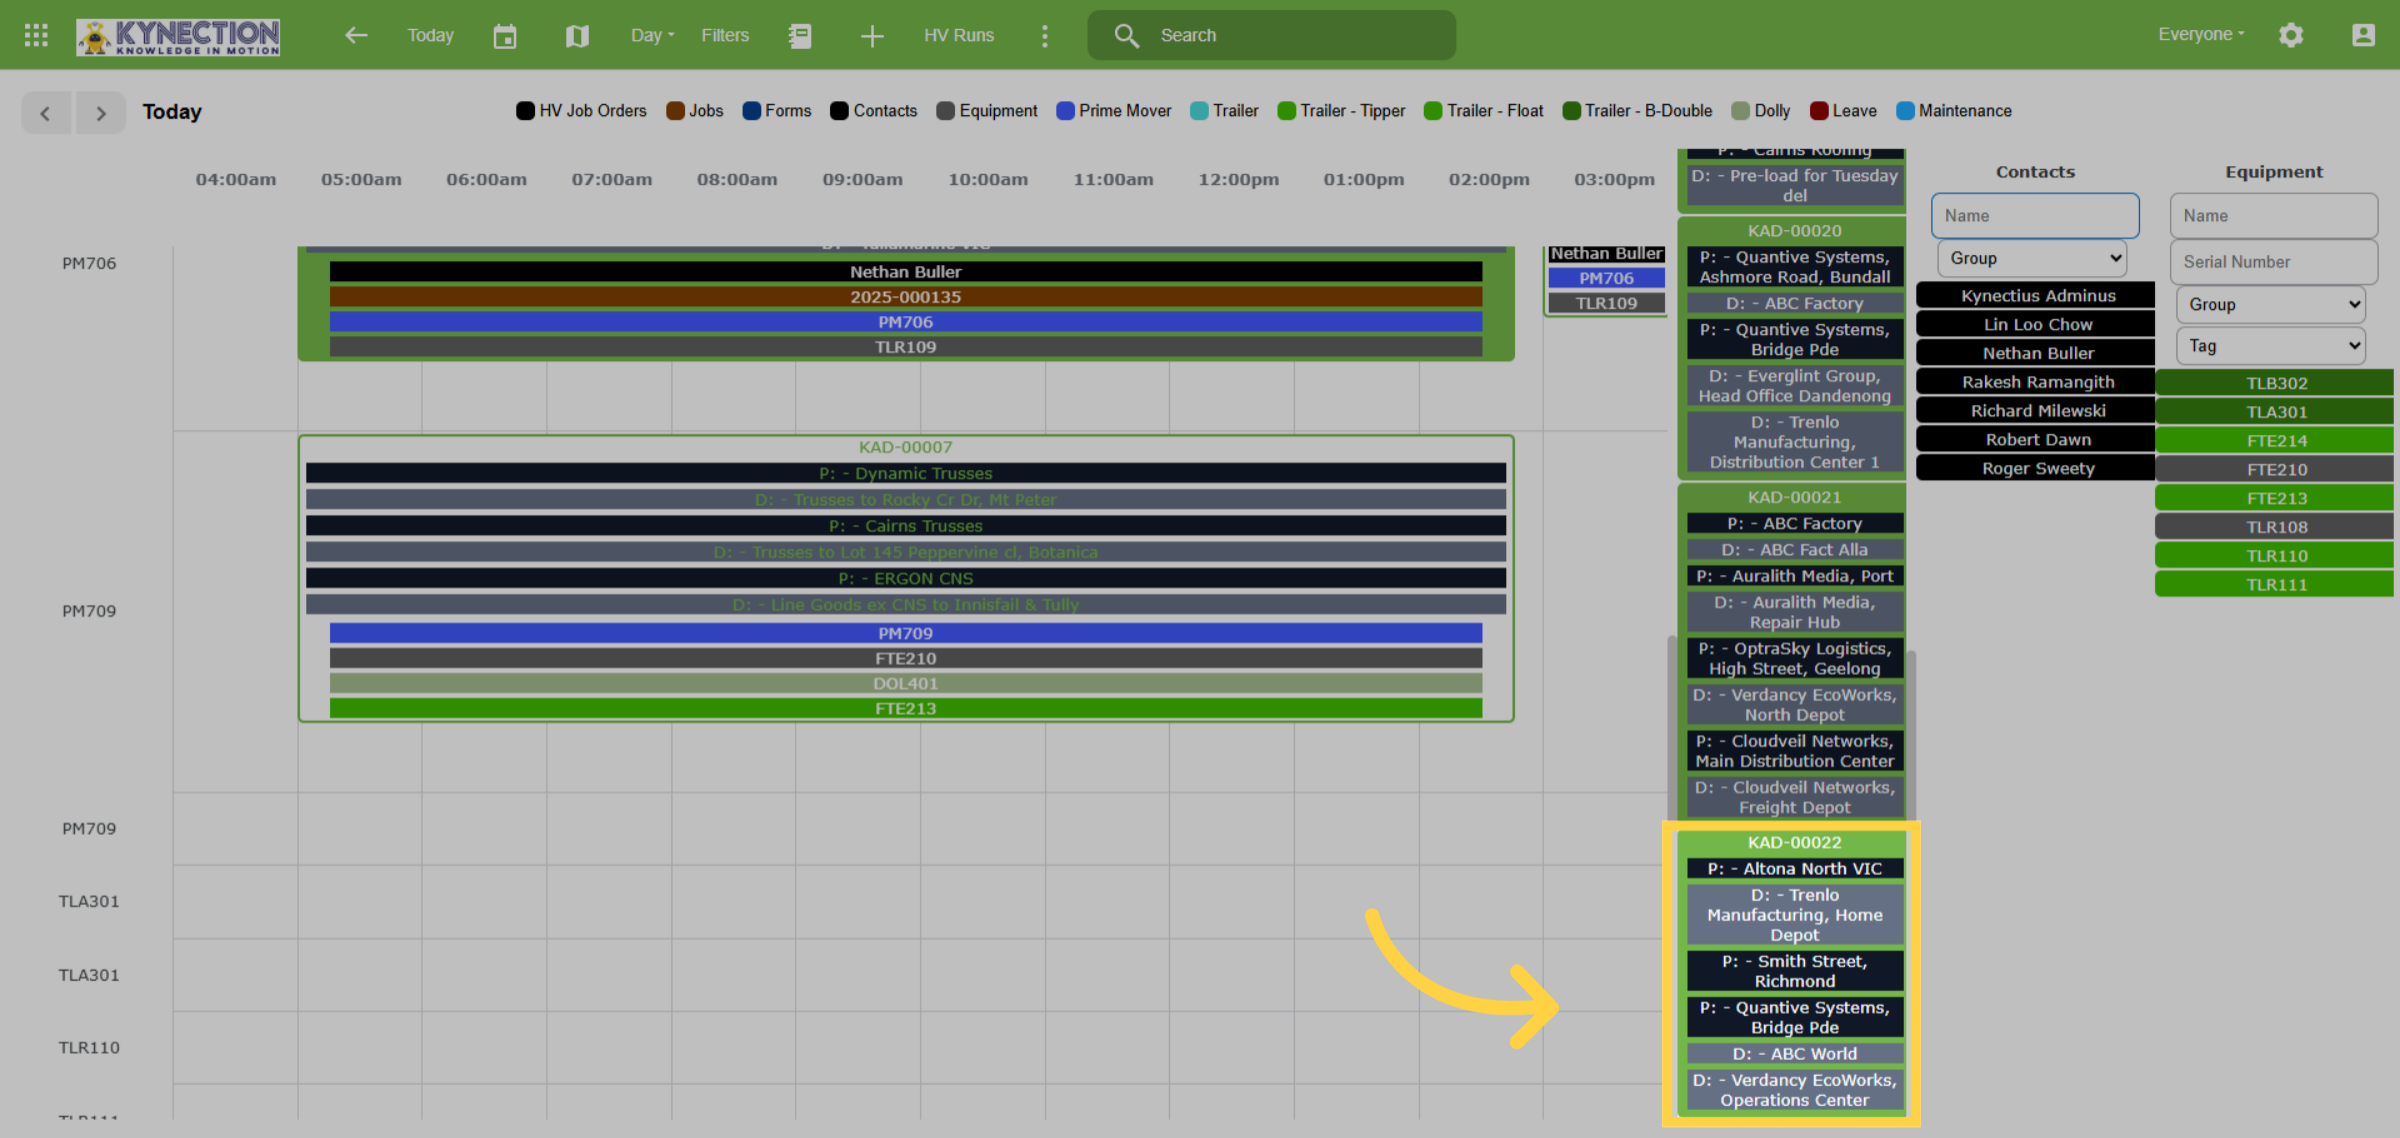Click the search magnifier icon
The height and width of the screenshot is (1138, 2400).
coord(1127,36)
